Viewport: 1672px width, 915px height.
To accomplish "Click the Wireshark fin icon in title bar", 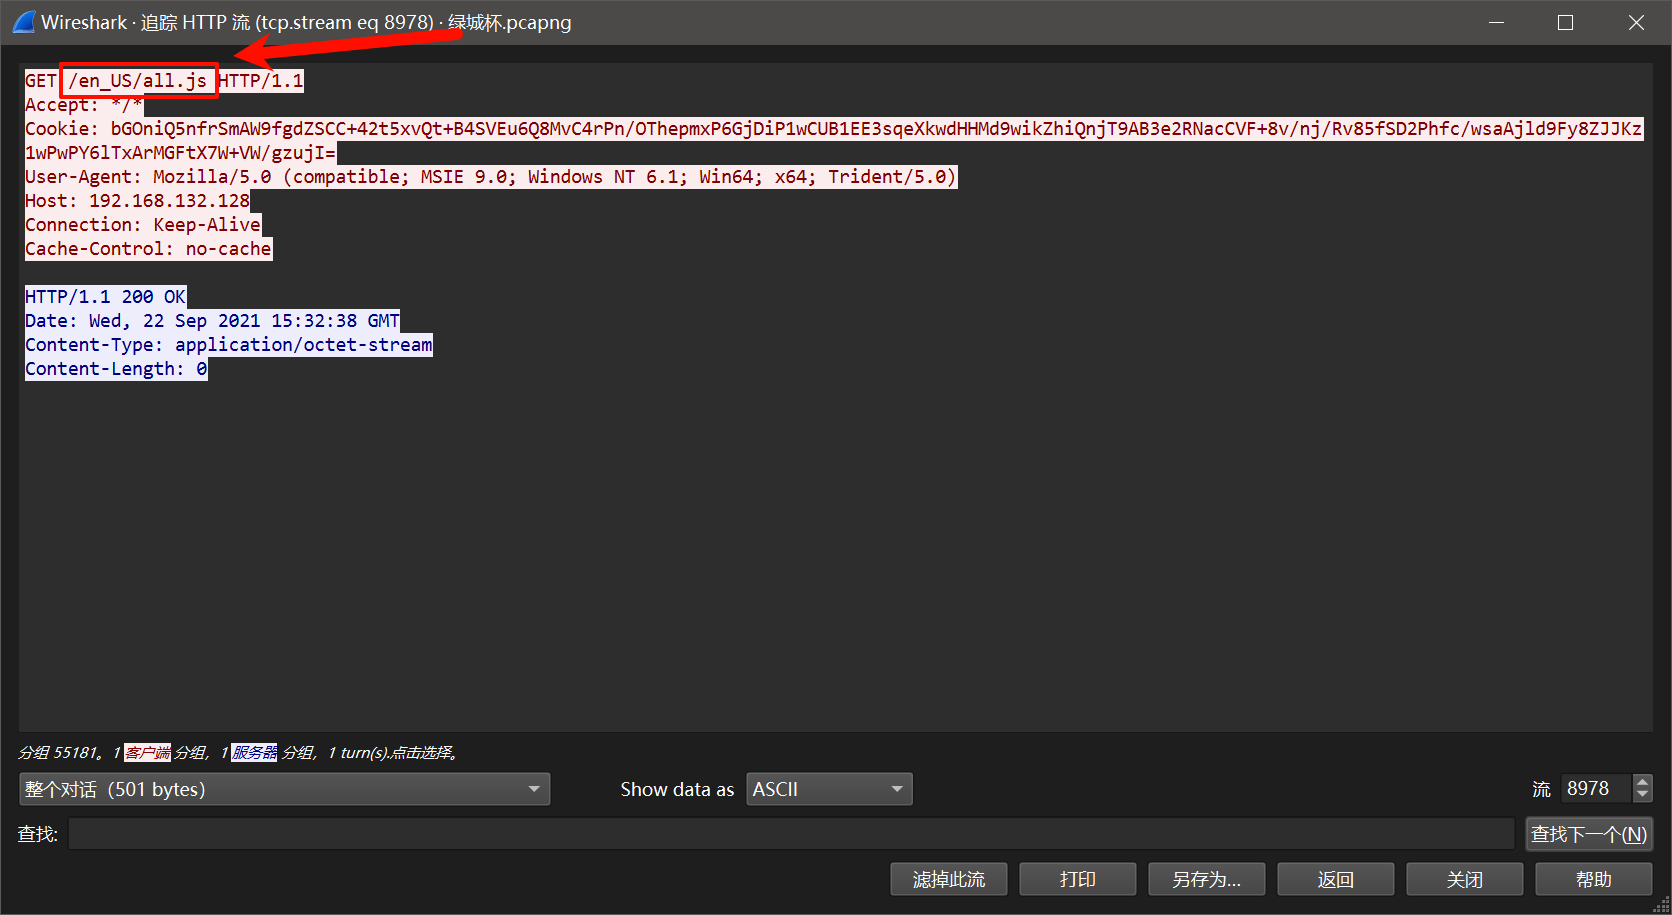I will click(x=23, y=22).
